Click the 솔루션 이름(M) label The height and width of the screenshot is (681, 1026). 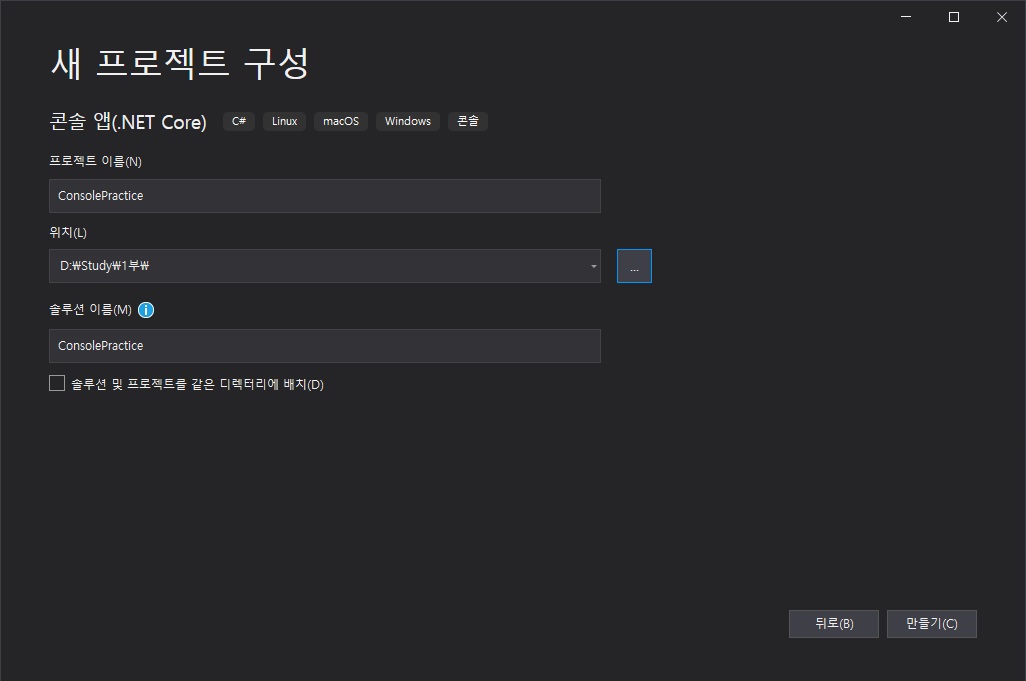[90, 309]
